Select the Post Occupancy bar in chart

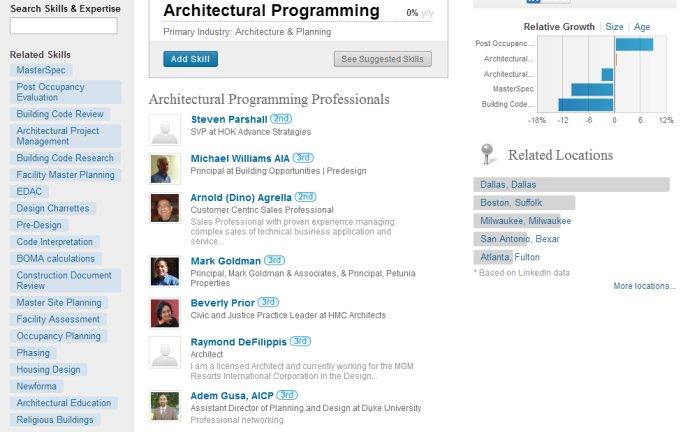[x=634, y=44]
